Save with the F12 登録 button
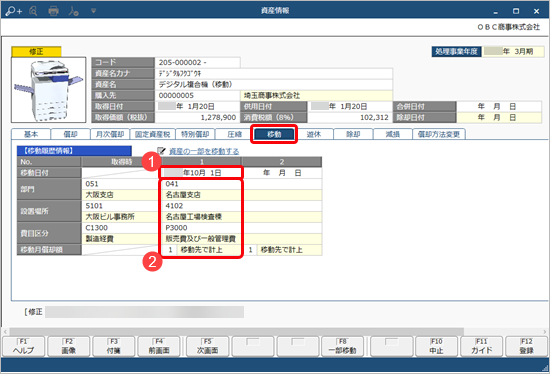 point(526,346)
